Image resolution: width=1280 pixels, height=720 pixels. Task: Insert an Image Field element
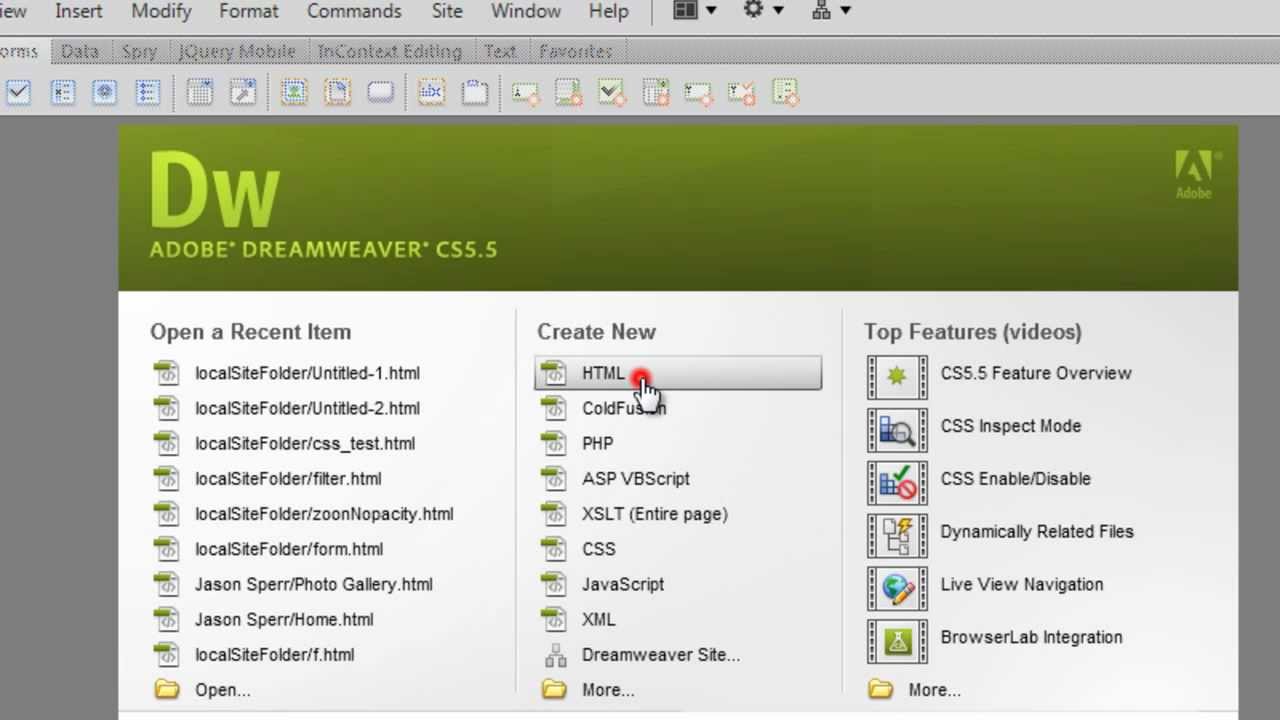pos(293,93)
